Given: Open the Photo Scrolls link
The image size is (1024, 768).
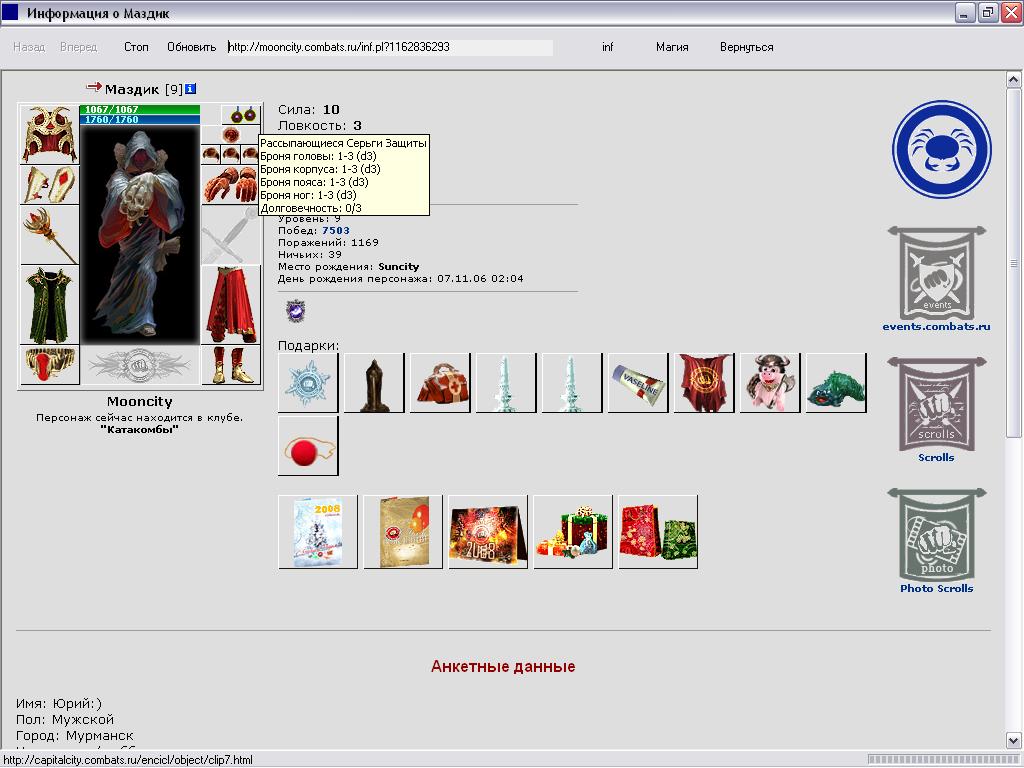Looking at the screenshot, I should point(936,588).
